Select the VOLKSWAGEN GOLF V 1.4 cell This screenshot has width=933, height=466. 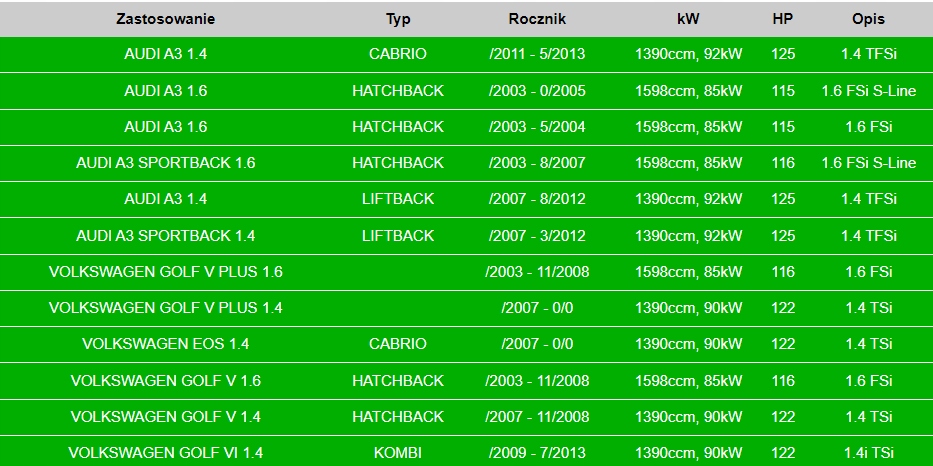[x=165, y=417]
